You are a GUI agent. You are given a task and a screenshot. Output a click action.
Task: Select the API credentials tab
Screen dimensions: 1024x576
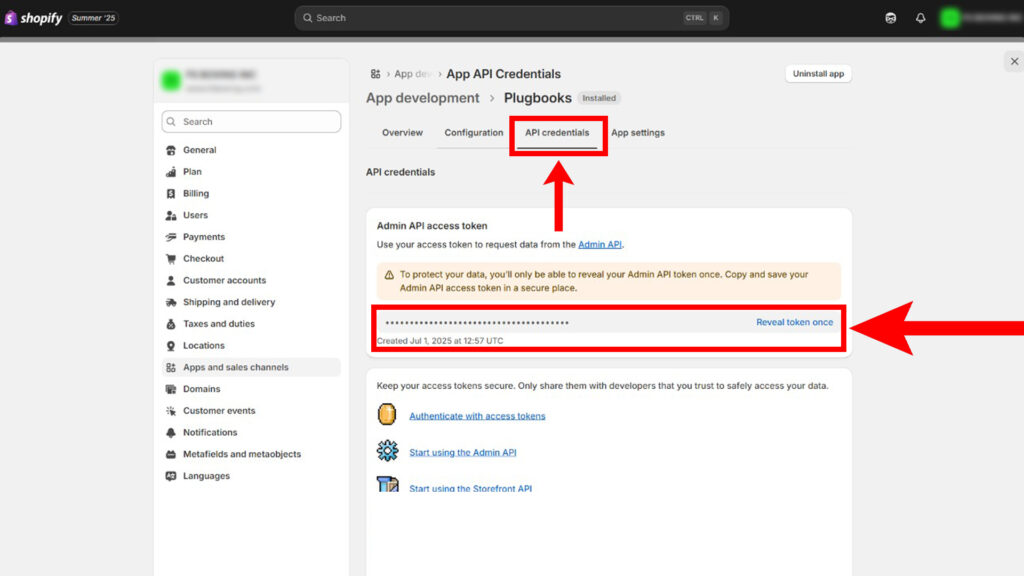point(557,133)
